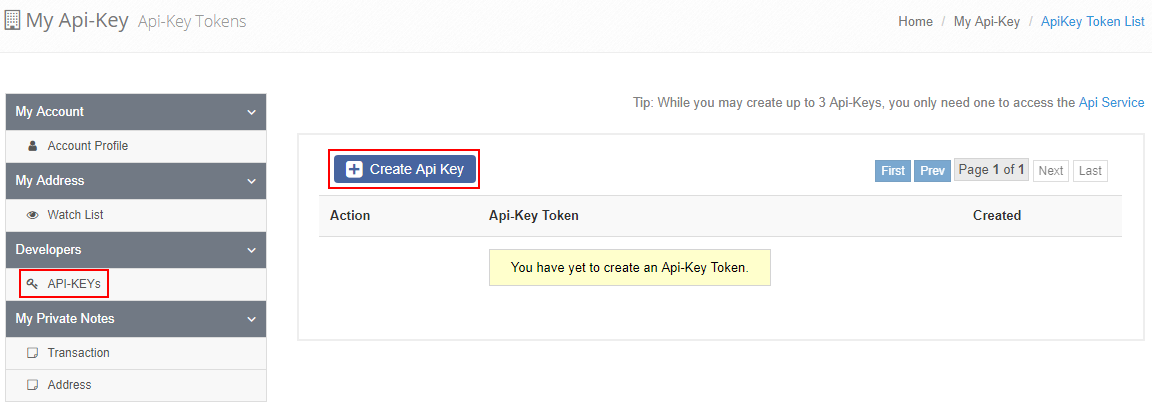This screenshot has width=1152, height=404.
Task: Select the My Api-Key breadcrumb
Action: (986, 21)
